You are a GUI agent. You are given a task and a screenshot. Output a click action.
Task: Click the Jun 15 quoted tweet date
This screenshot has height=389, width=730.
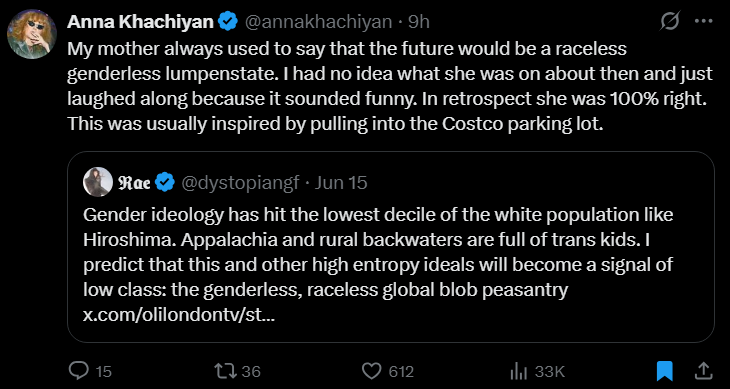[341, 183]
